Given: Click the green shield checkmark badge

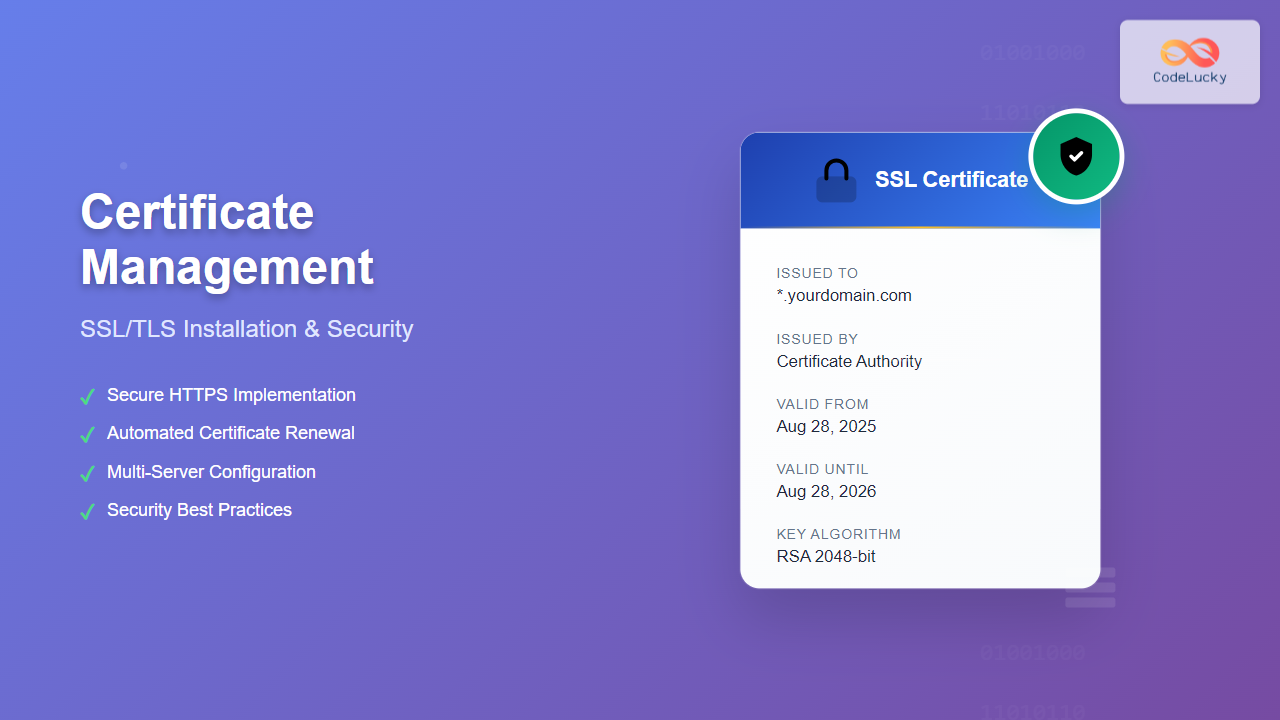Looking at the screenshot, I should tap(1076, 157).
